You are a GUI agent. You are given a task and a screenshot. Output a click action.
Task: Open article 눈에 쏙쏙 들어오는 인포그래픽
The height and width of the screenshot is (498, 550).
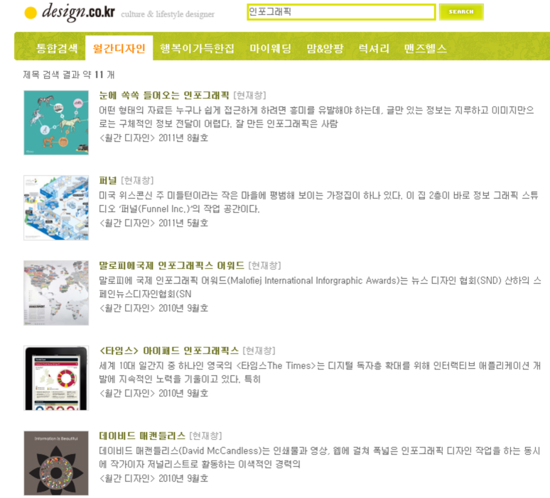[x=164, y=95]
